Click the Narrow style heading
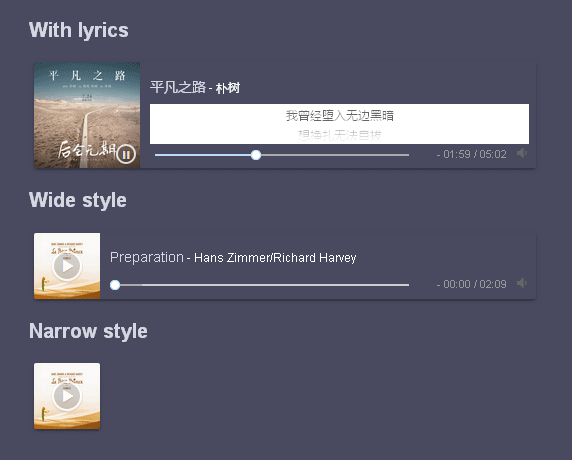The width and height of the screenshot is (572, 460). tap(88, 331)
